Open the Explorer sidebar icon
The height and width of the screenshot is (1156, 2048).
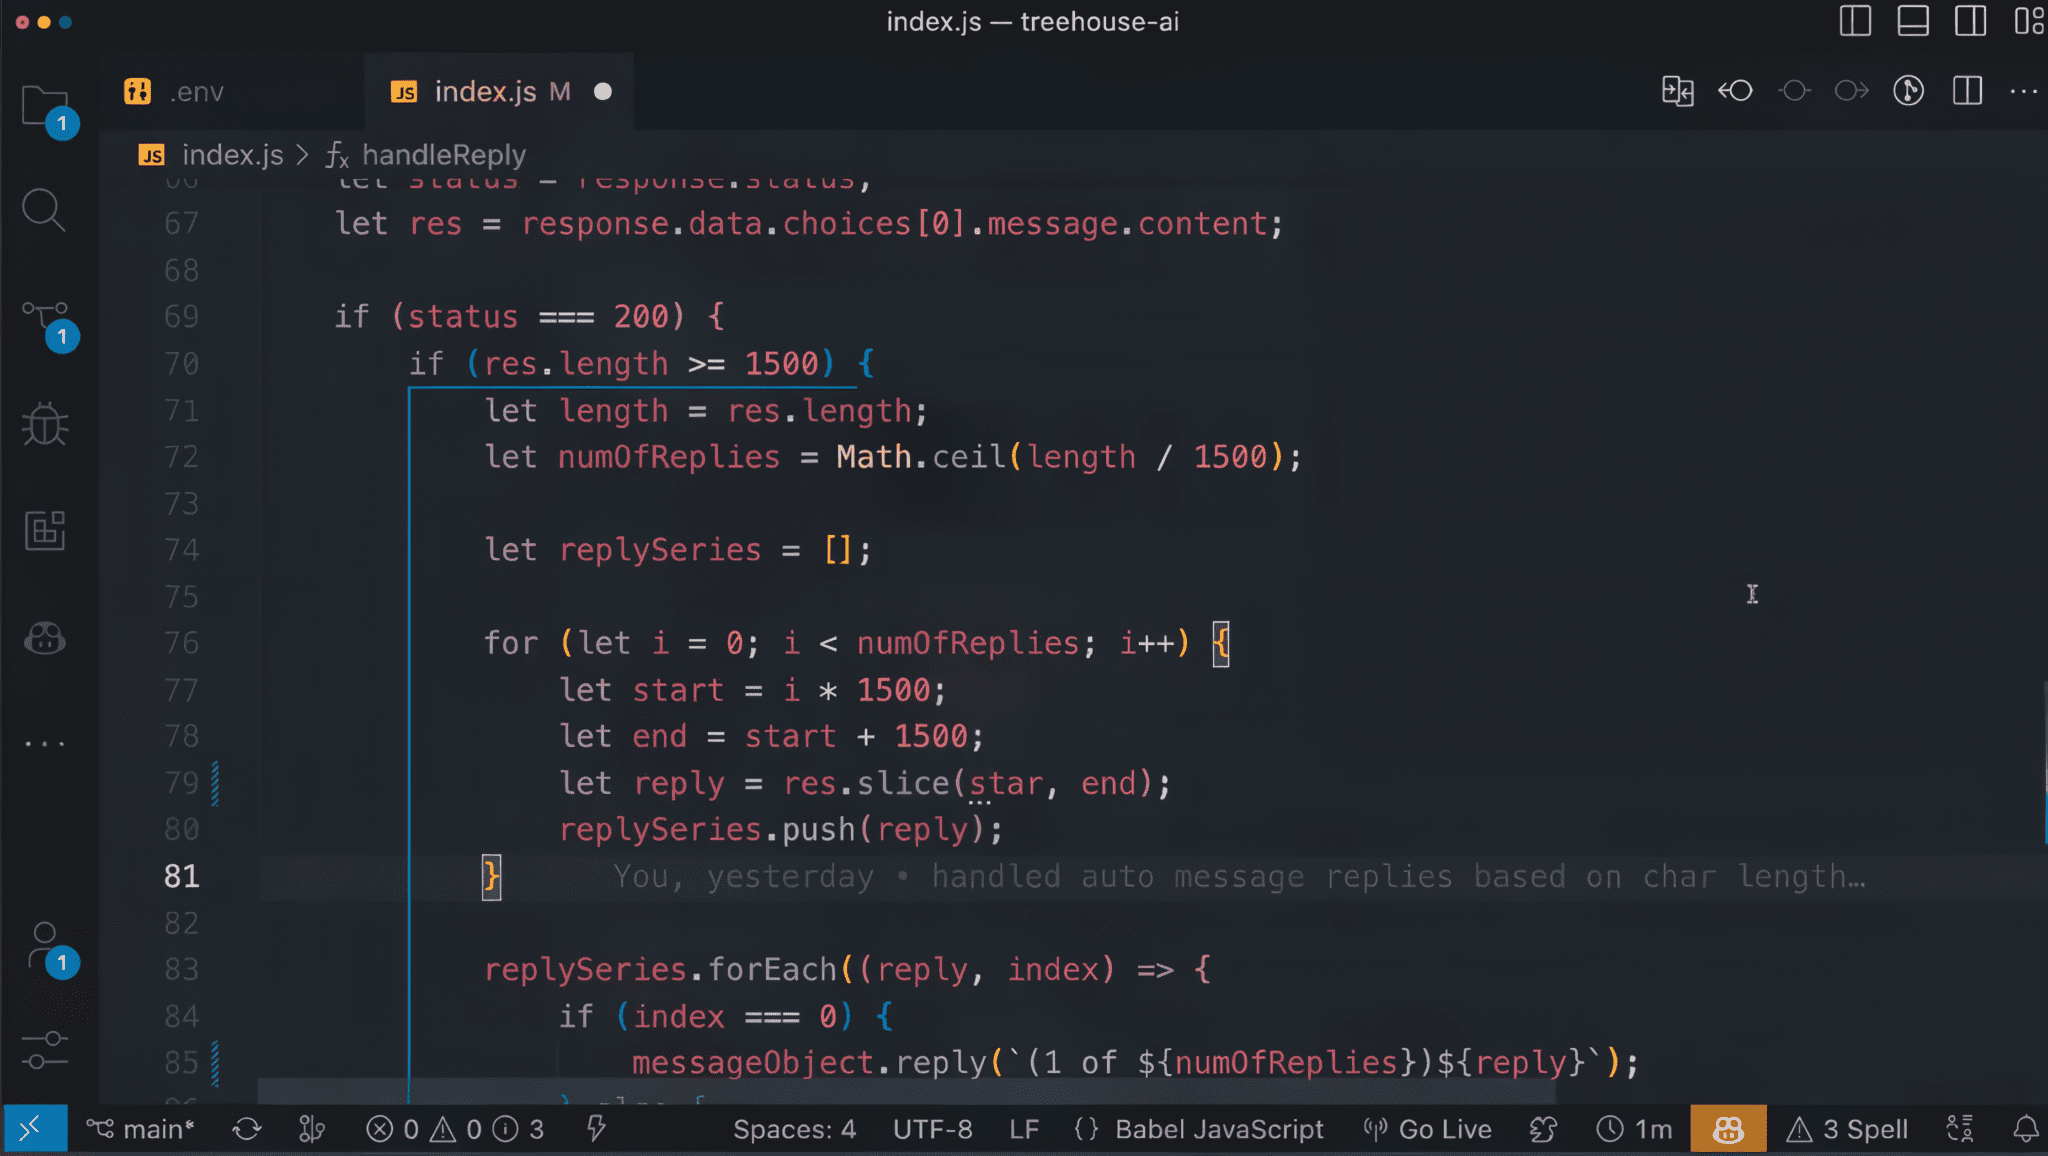pos(44,105)
